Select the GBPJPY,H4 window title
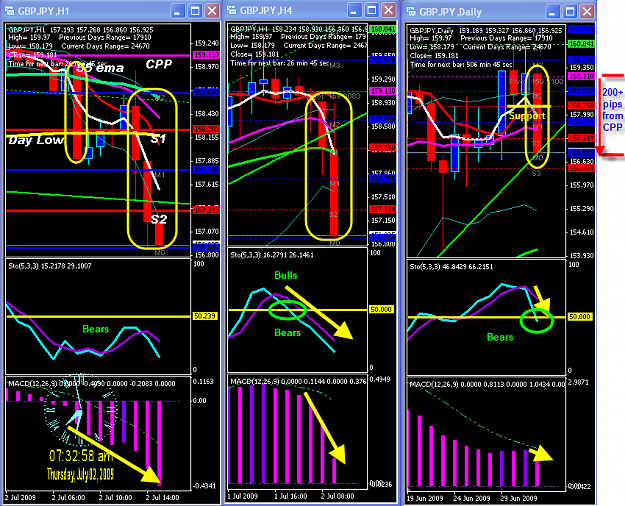This screenshot has width=625, height=506. tap(266, 10)
